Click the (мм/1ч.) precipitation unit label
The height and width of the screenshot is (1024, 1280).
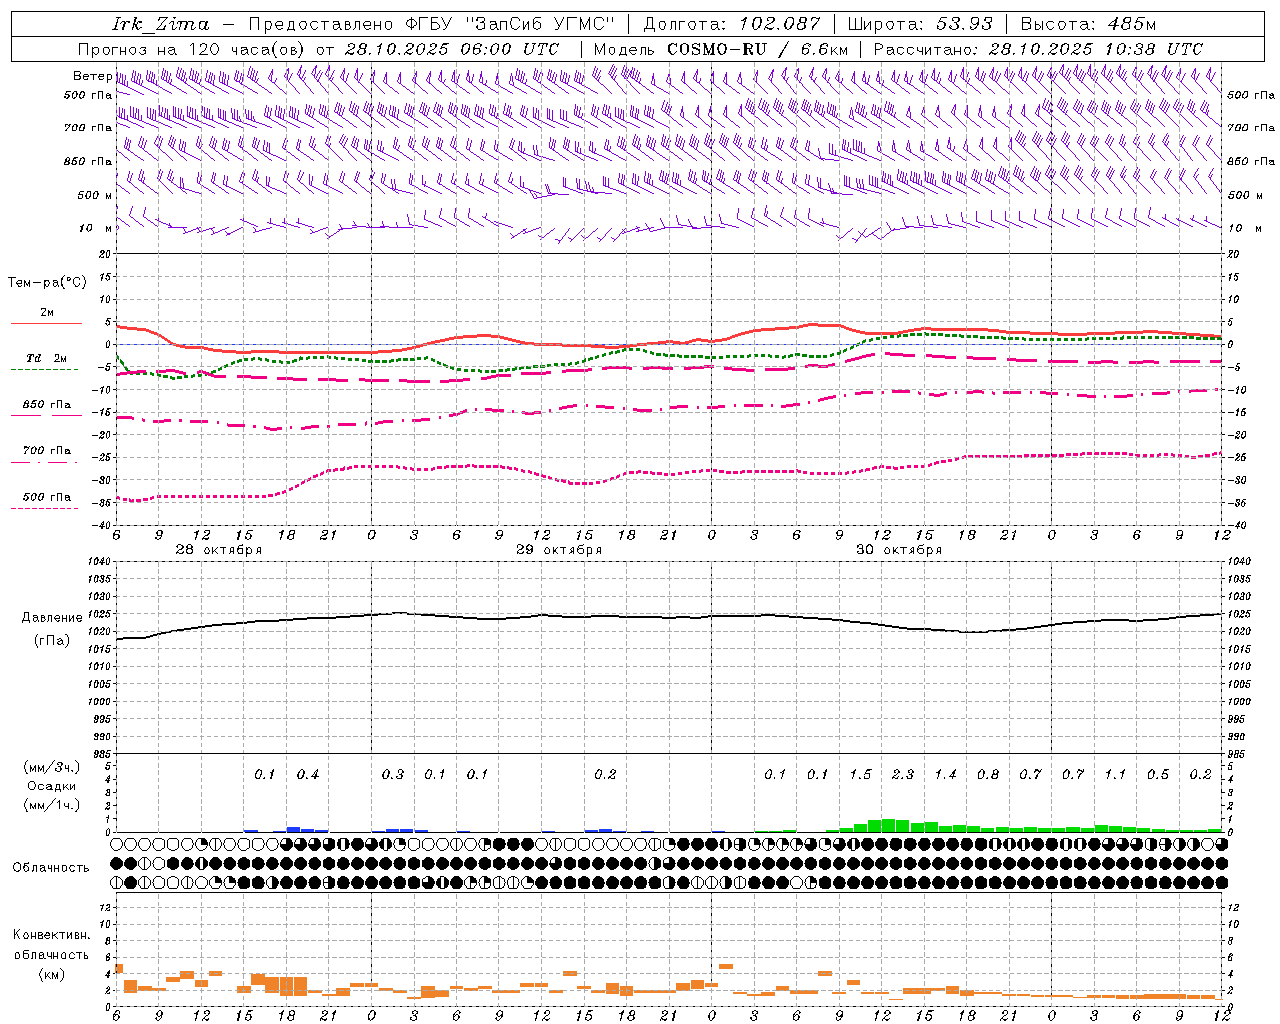(52, 805)
